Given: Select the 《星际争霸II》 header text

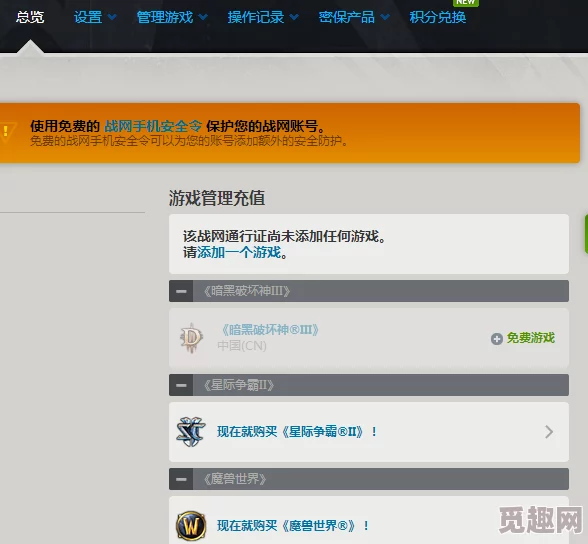Looking at the screenshot, I should click(x=238, y=385).
